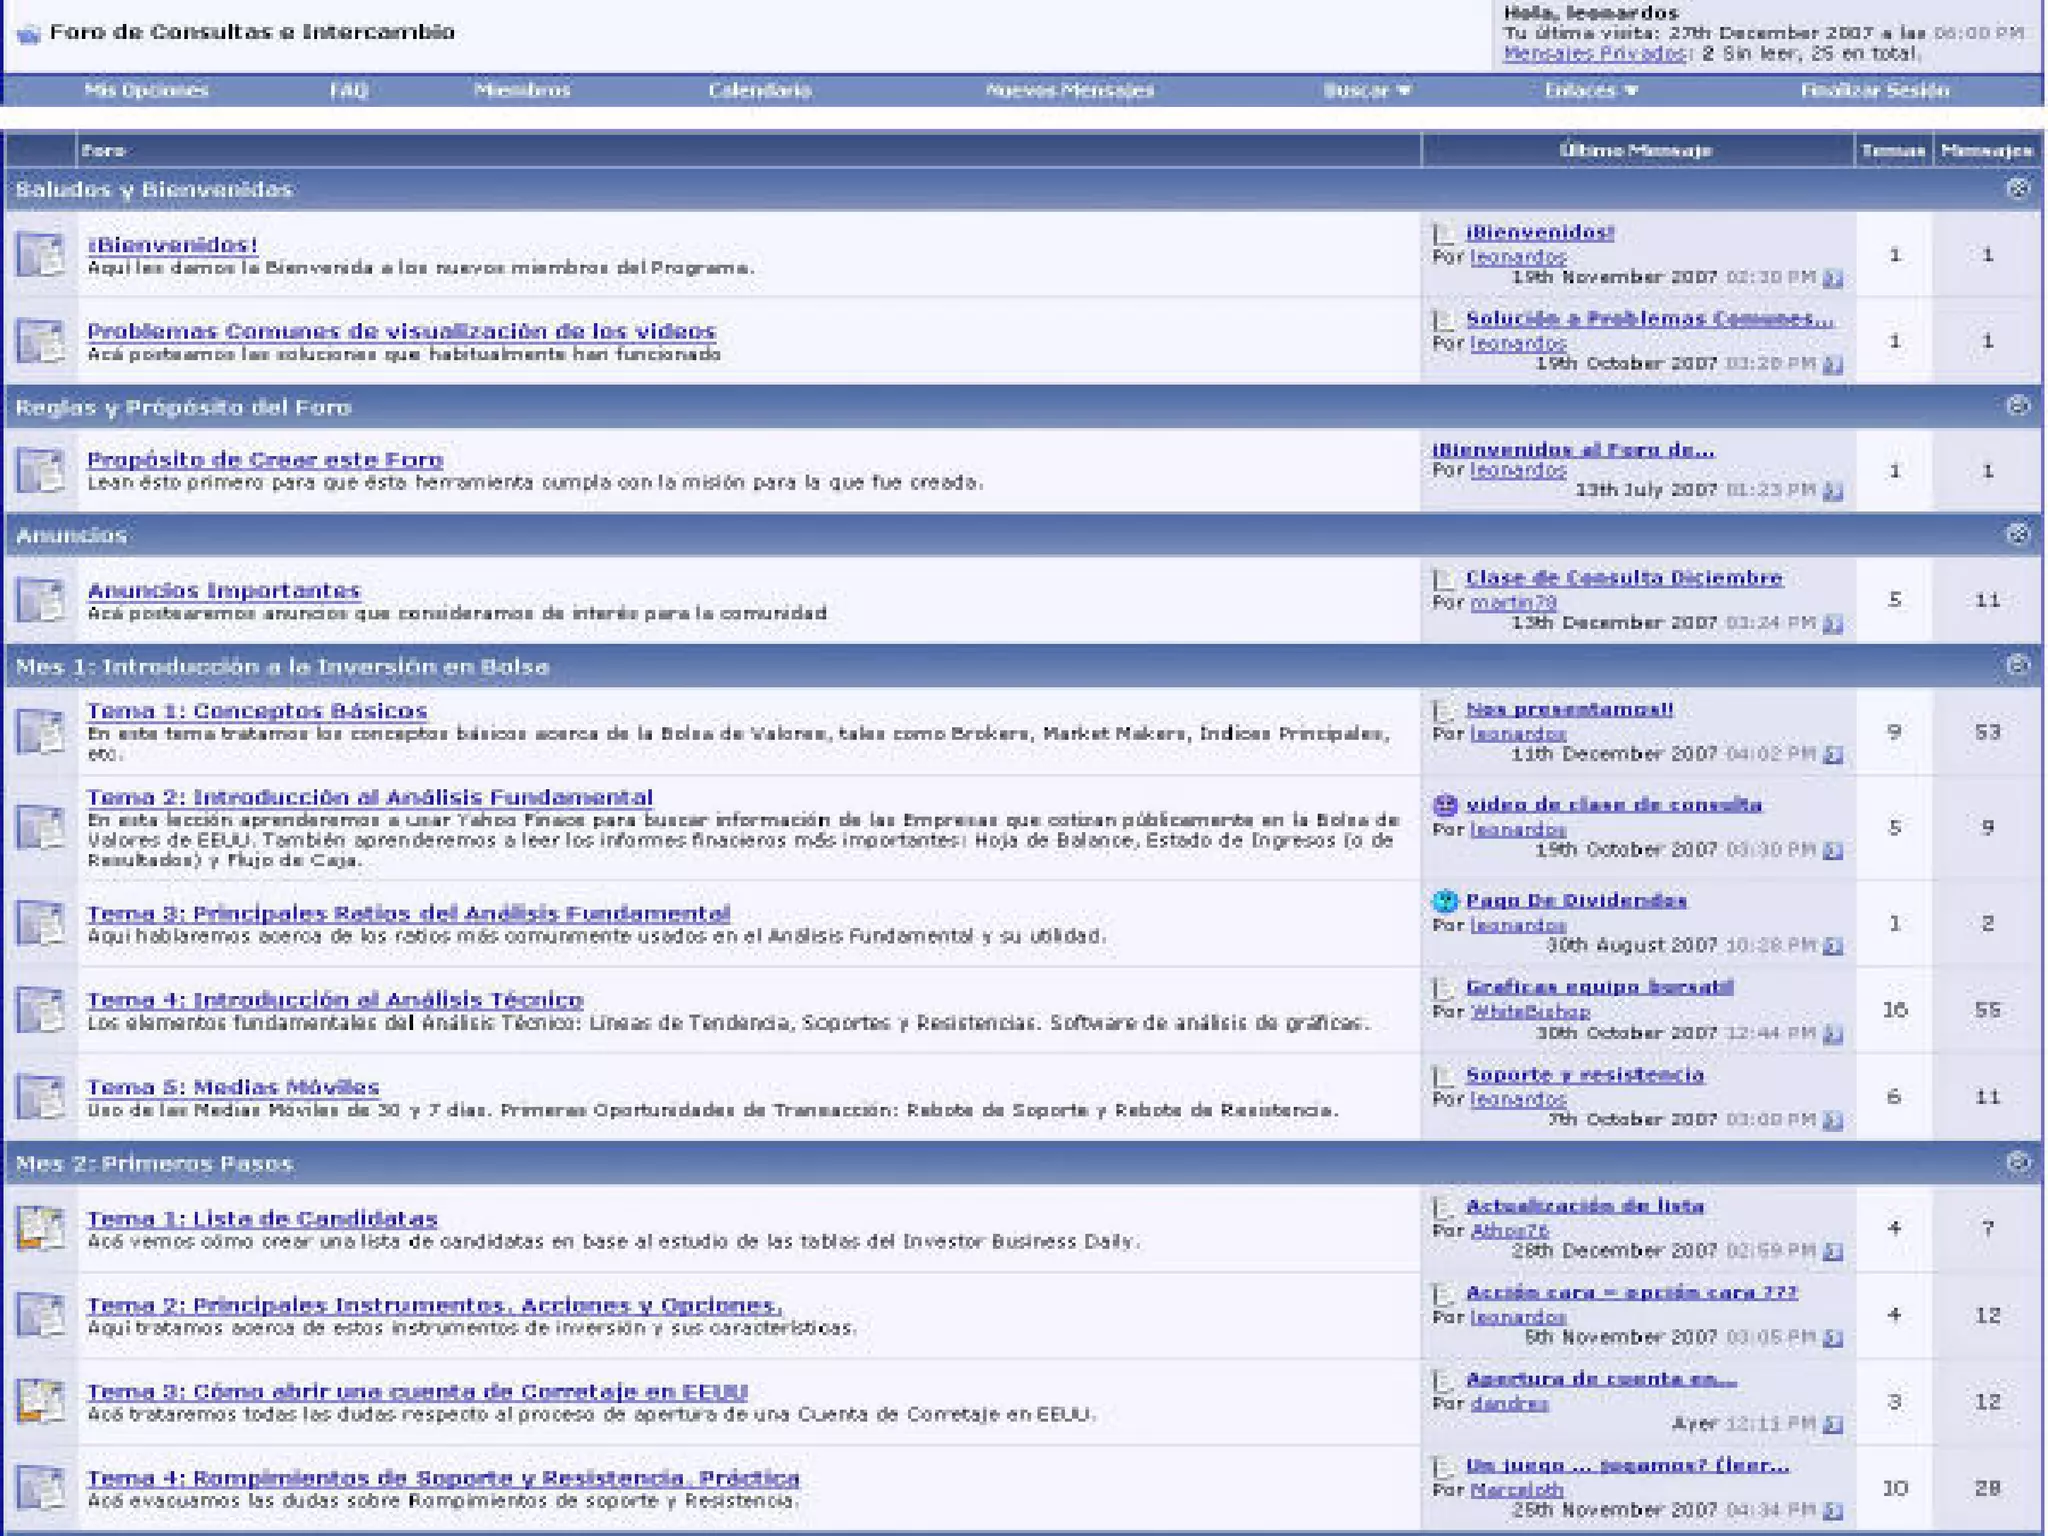This screenshot has width=2048, height=1536.
Task: Open the user profile link WhiteBishop
Action: tap(1529, 1011)
